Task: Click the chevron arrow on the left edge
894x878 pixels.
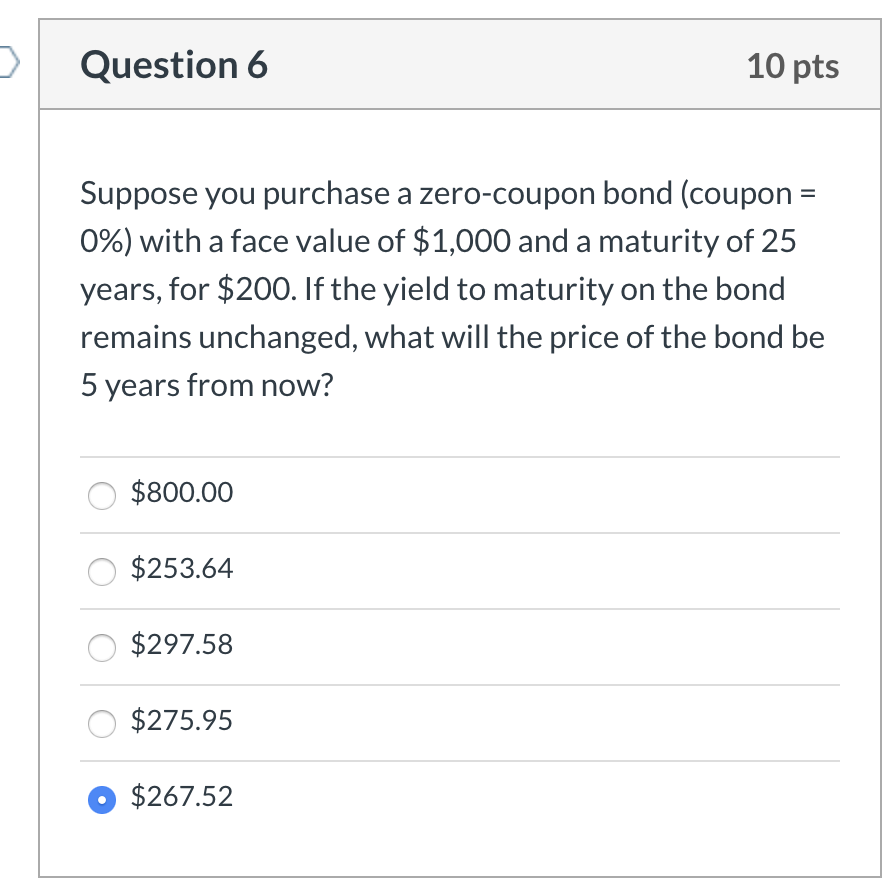Action: pos(6,62)
